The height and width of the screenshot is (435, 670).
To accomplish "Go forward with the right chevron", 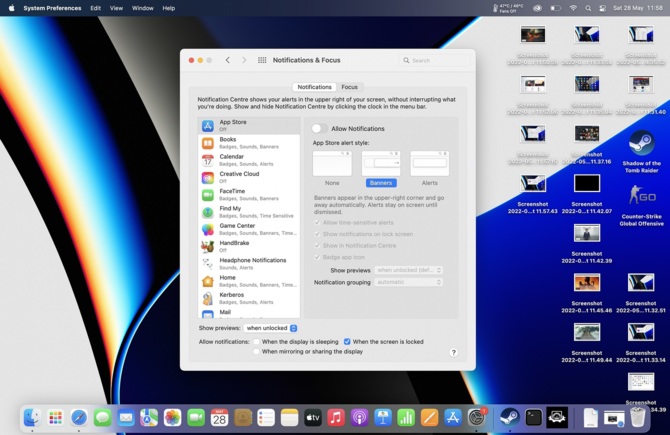I will (x=244, y=60).
